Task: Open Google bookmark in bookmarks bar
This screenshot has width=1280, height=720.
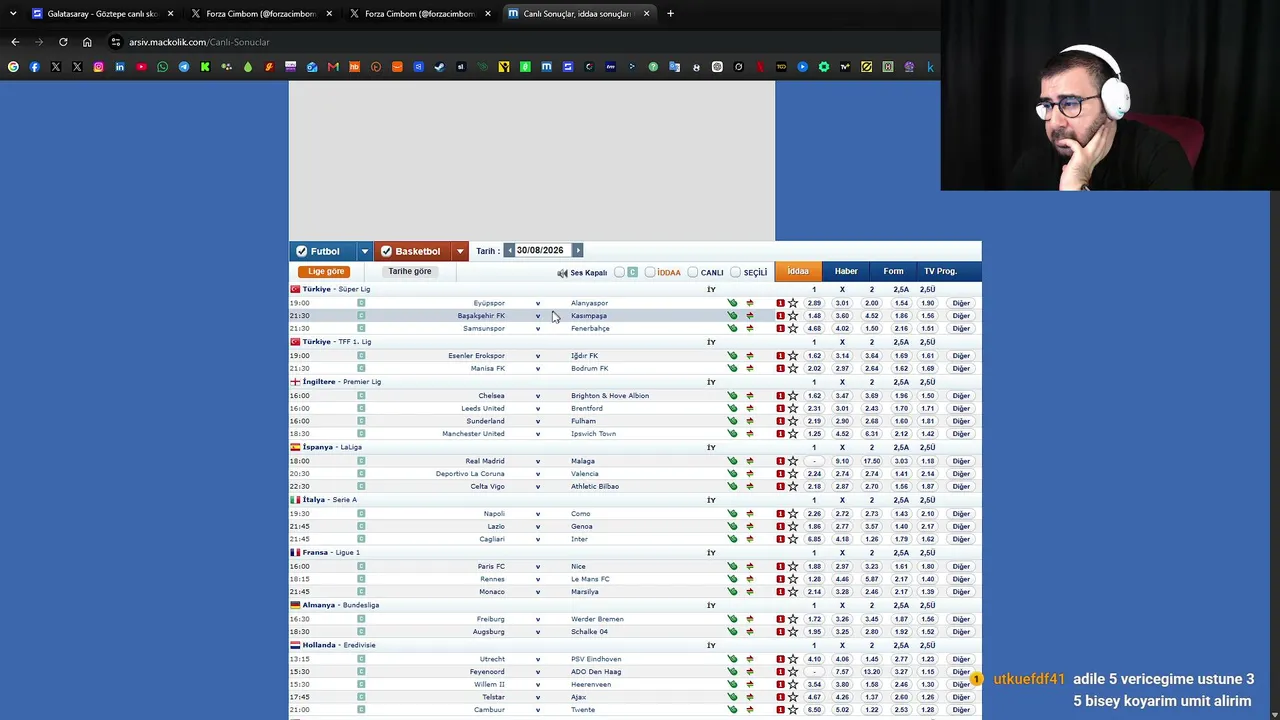Action: [x=13, y=67]
